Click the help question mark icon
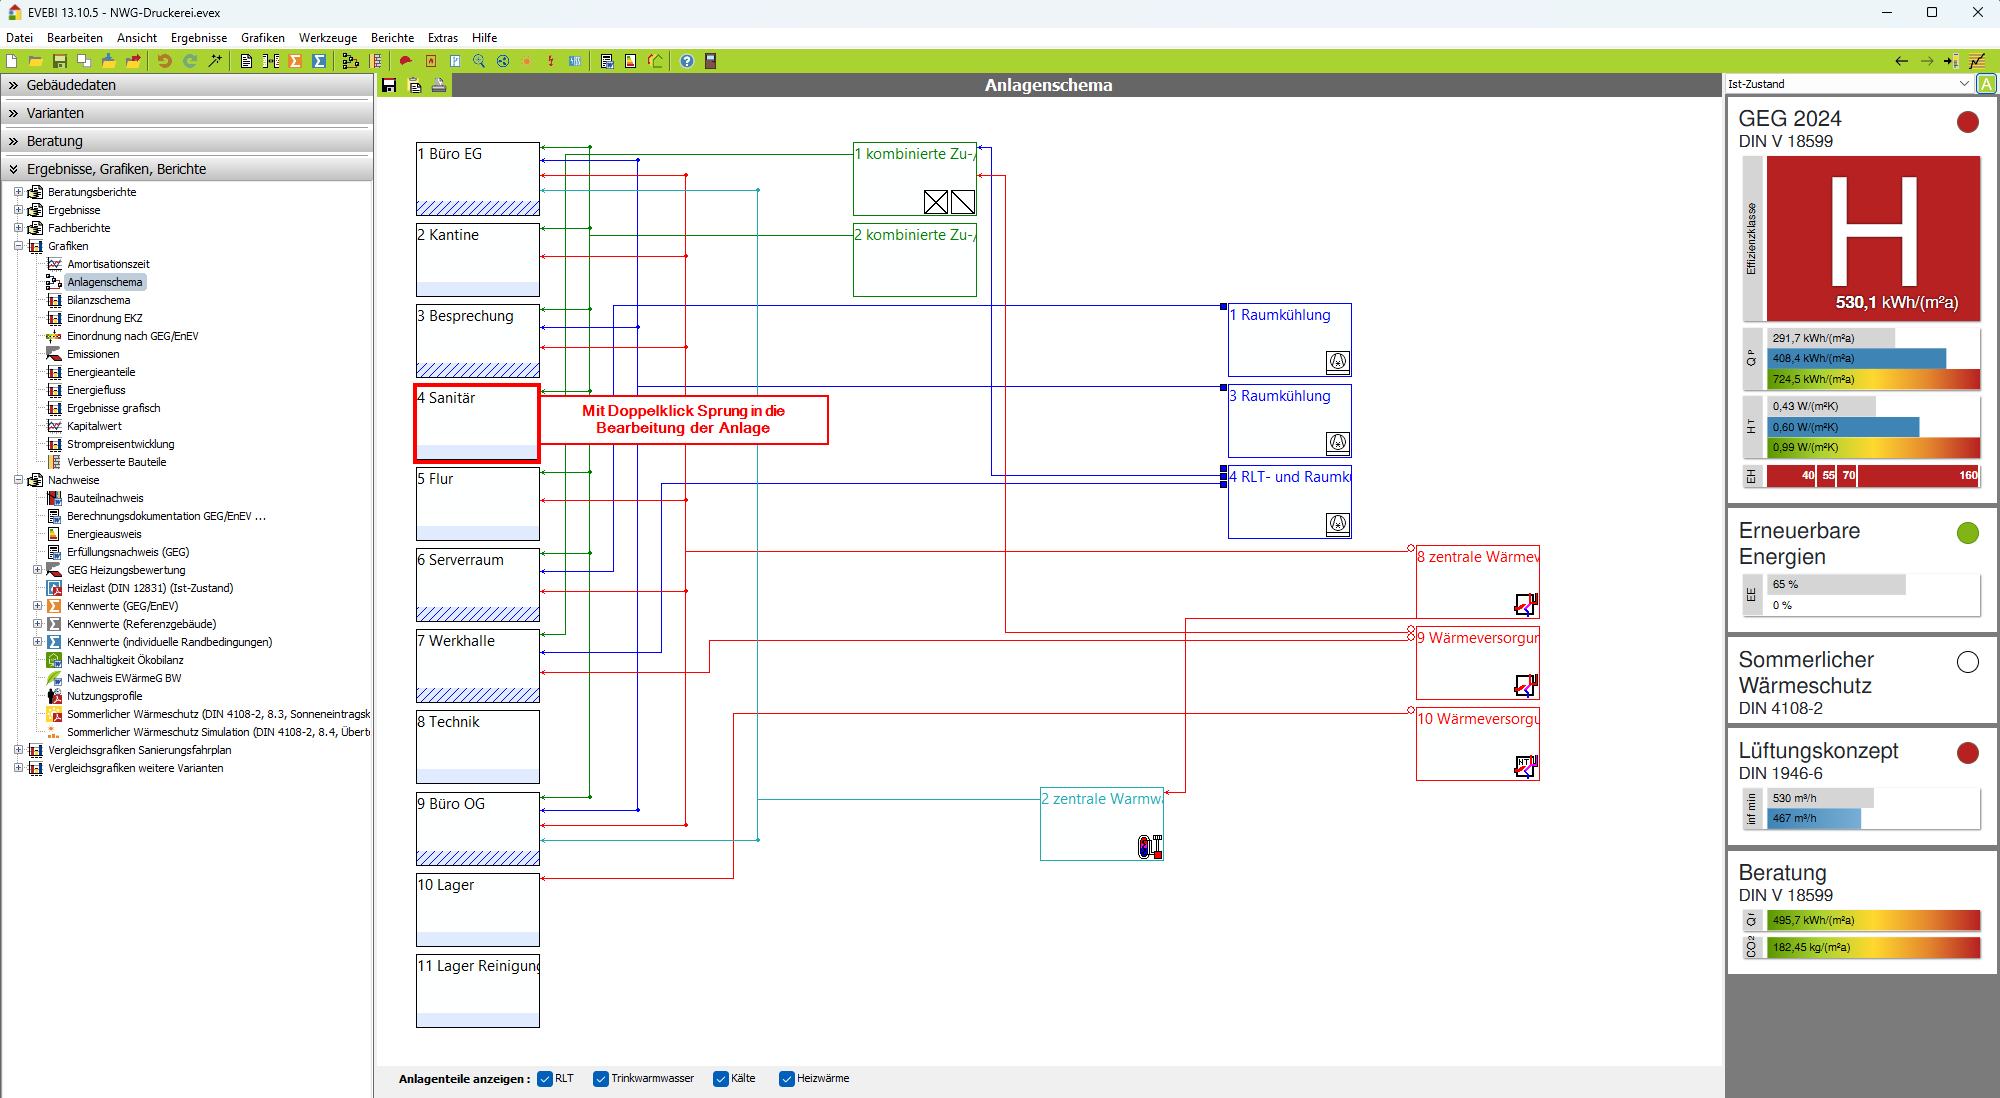 687,61
